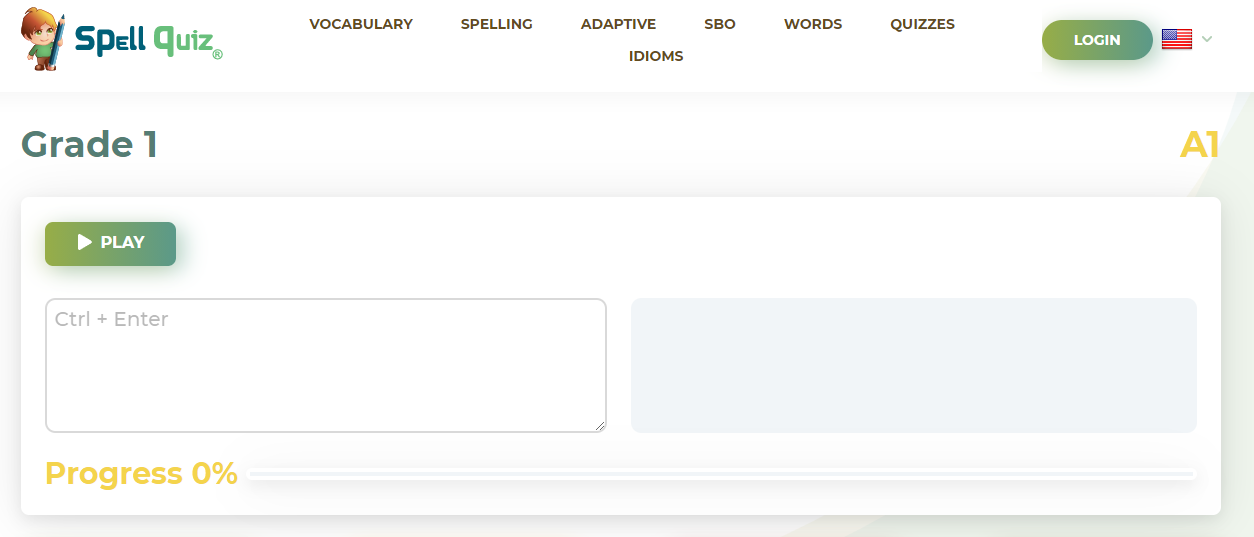This screenshot has width=1254, height=537.
Task: Open the Spelling menu
Action: [497, 24]
